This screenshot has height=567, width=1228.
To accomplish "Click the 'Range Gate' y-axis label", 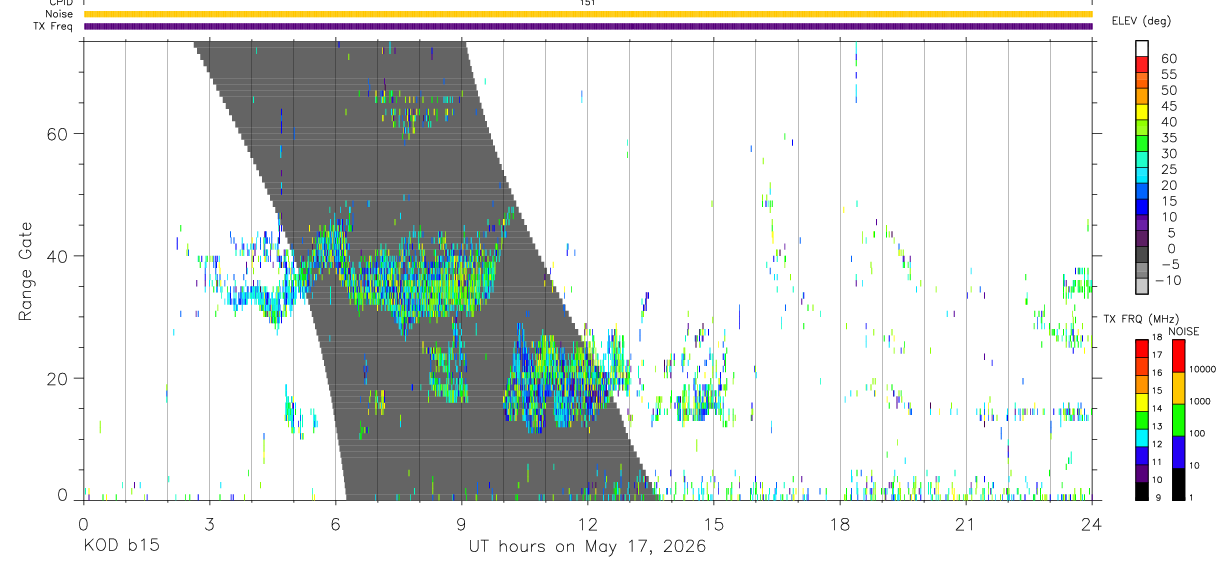I will pyautogui.click(x=25, y=272).
